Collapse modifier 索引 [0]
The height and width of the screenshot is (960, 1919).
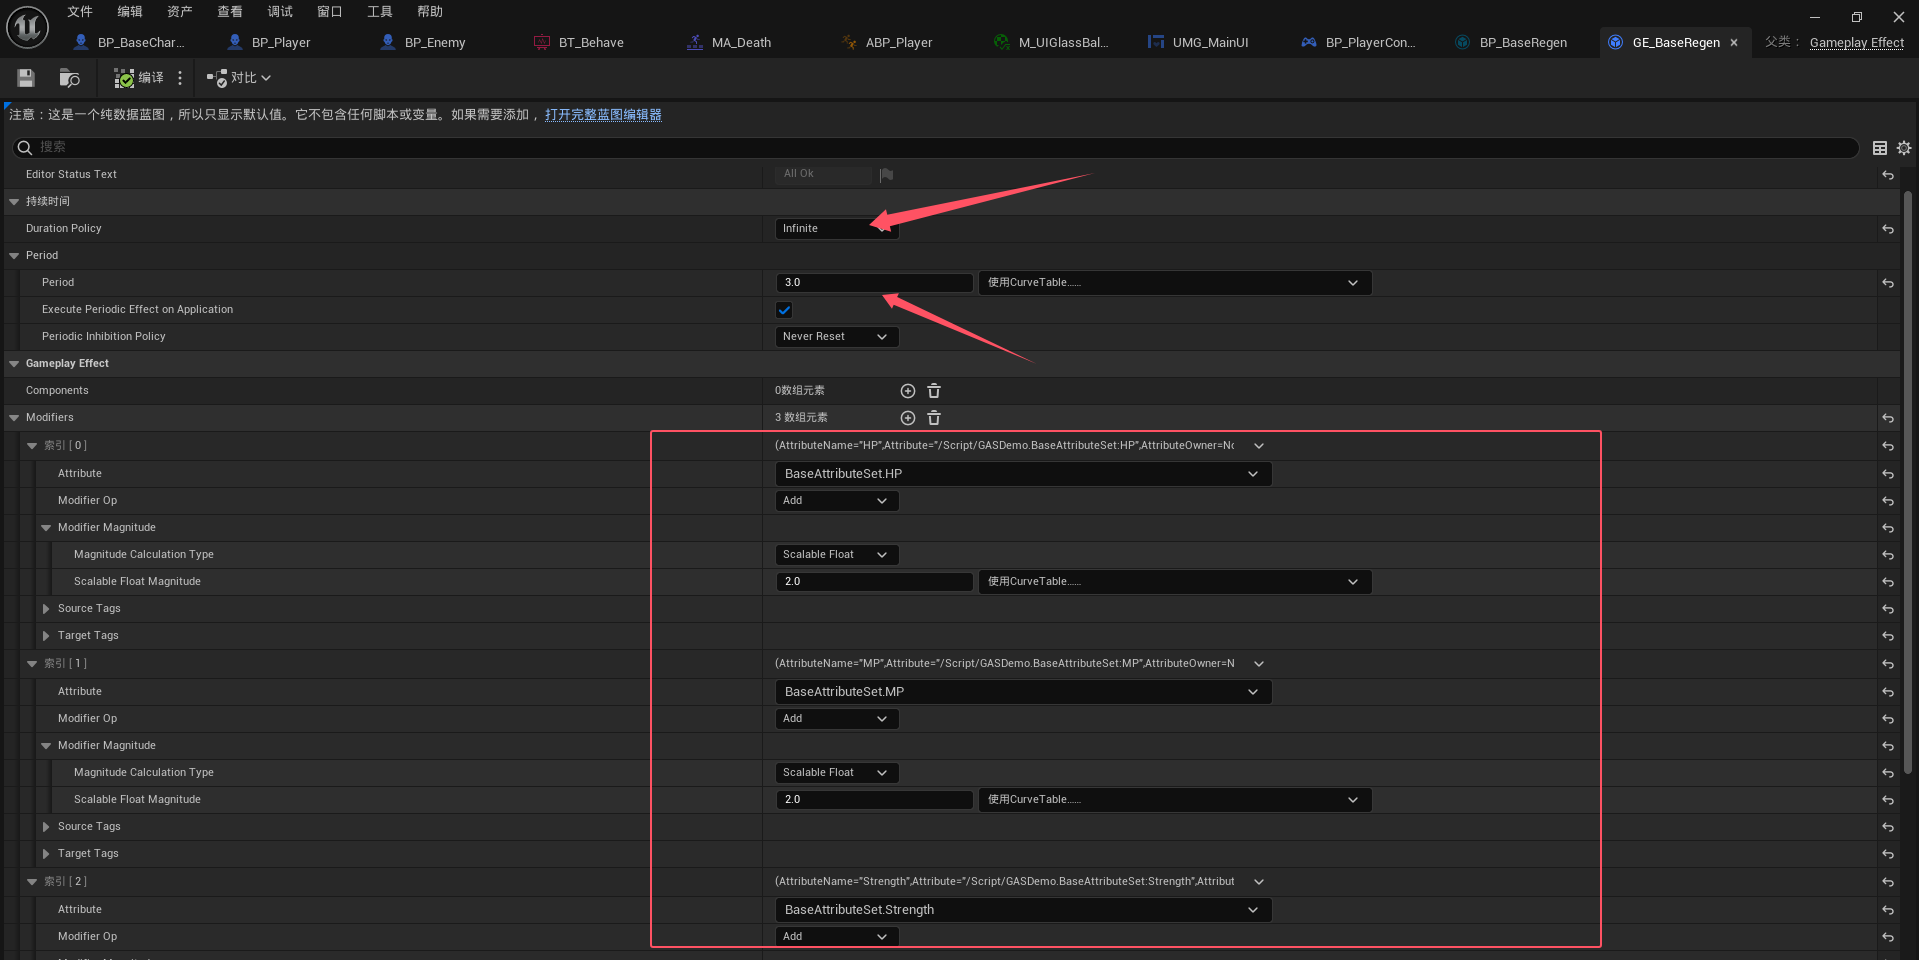coord(32,446)
